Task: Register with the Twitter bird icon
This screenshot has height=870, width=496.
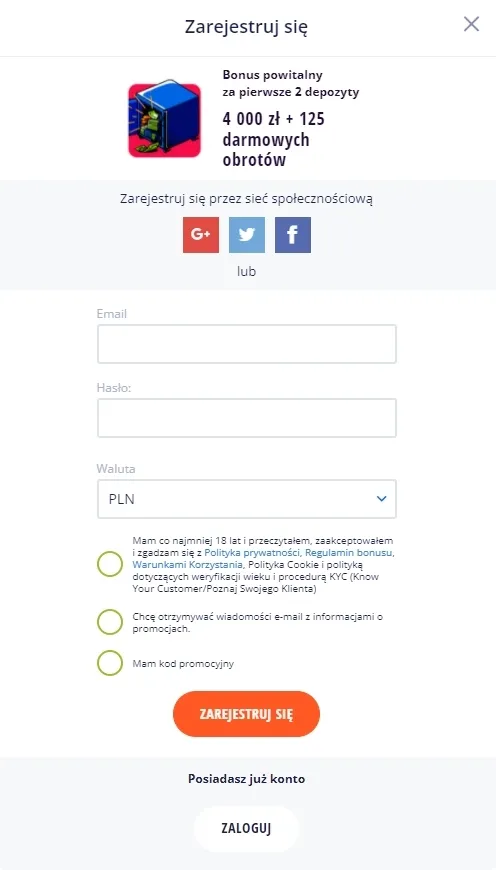Action: (x=247, y=235)
